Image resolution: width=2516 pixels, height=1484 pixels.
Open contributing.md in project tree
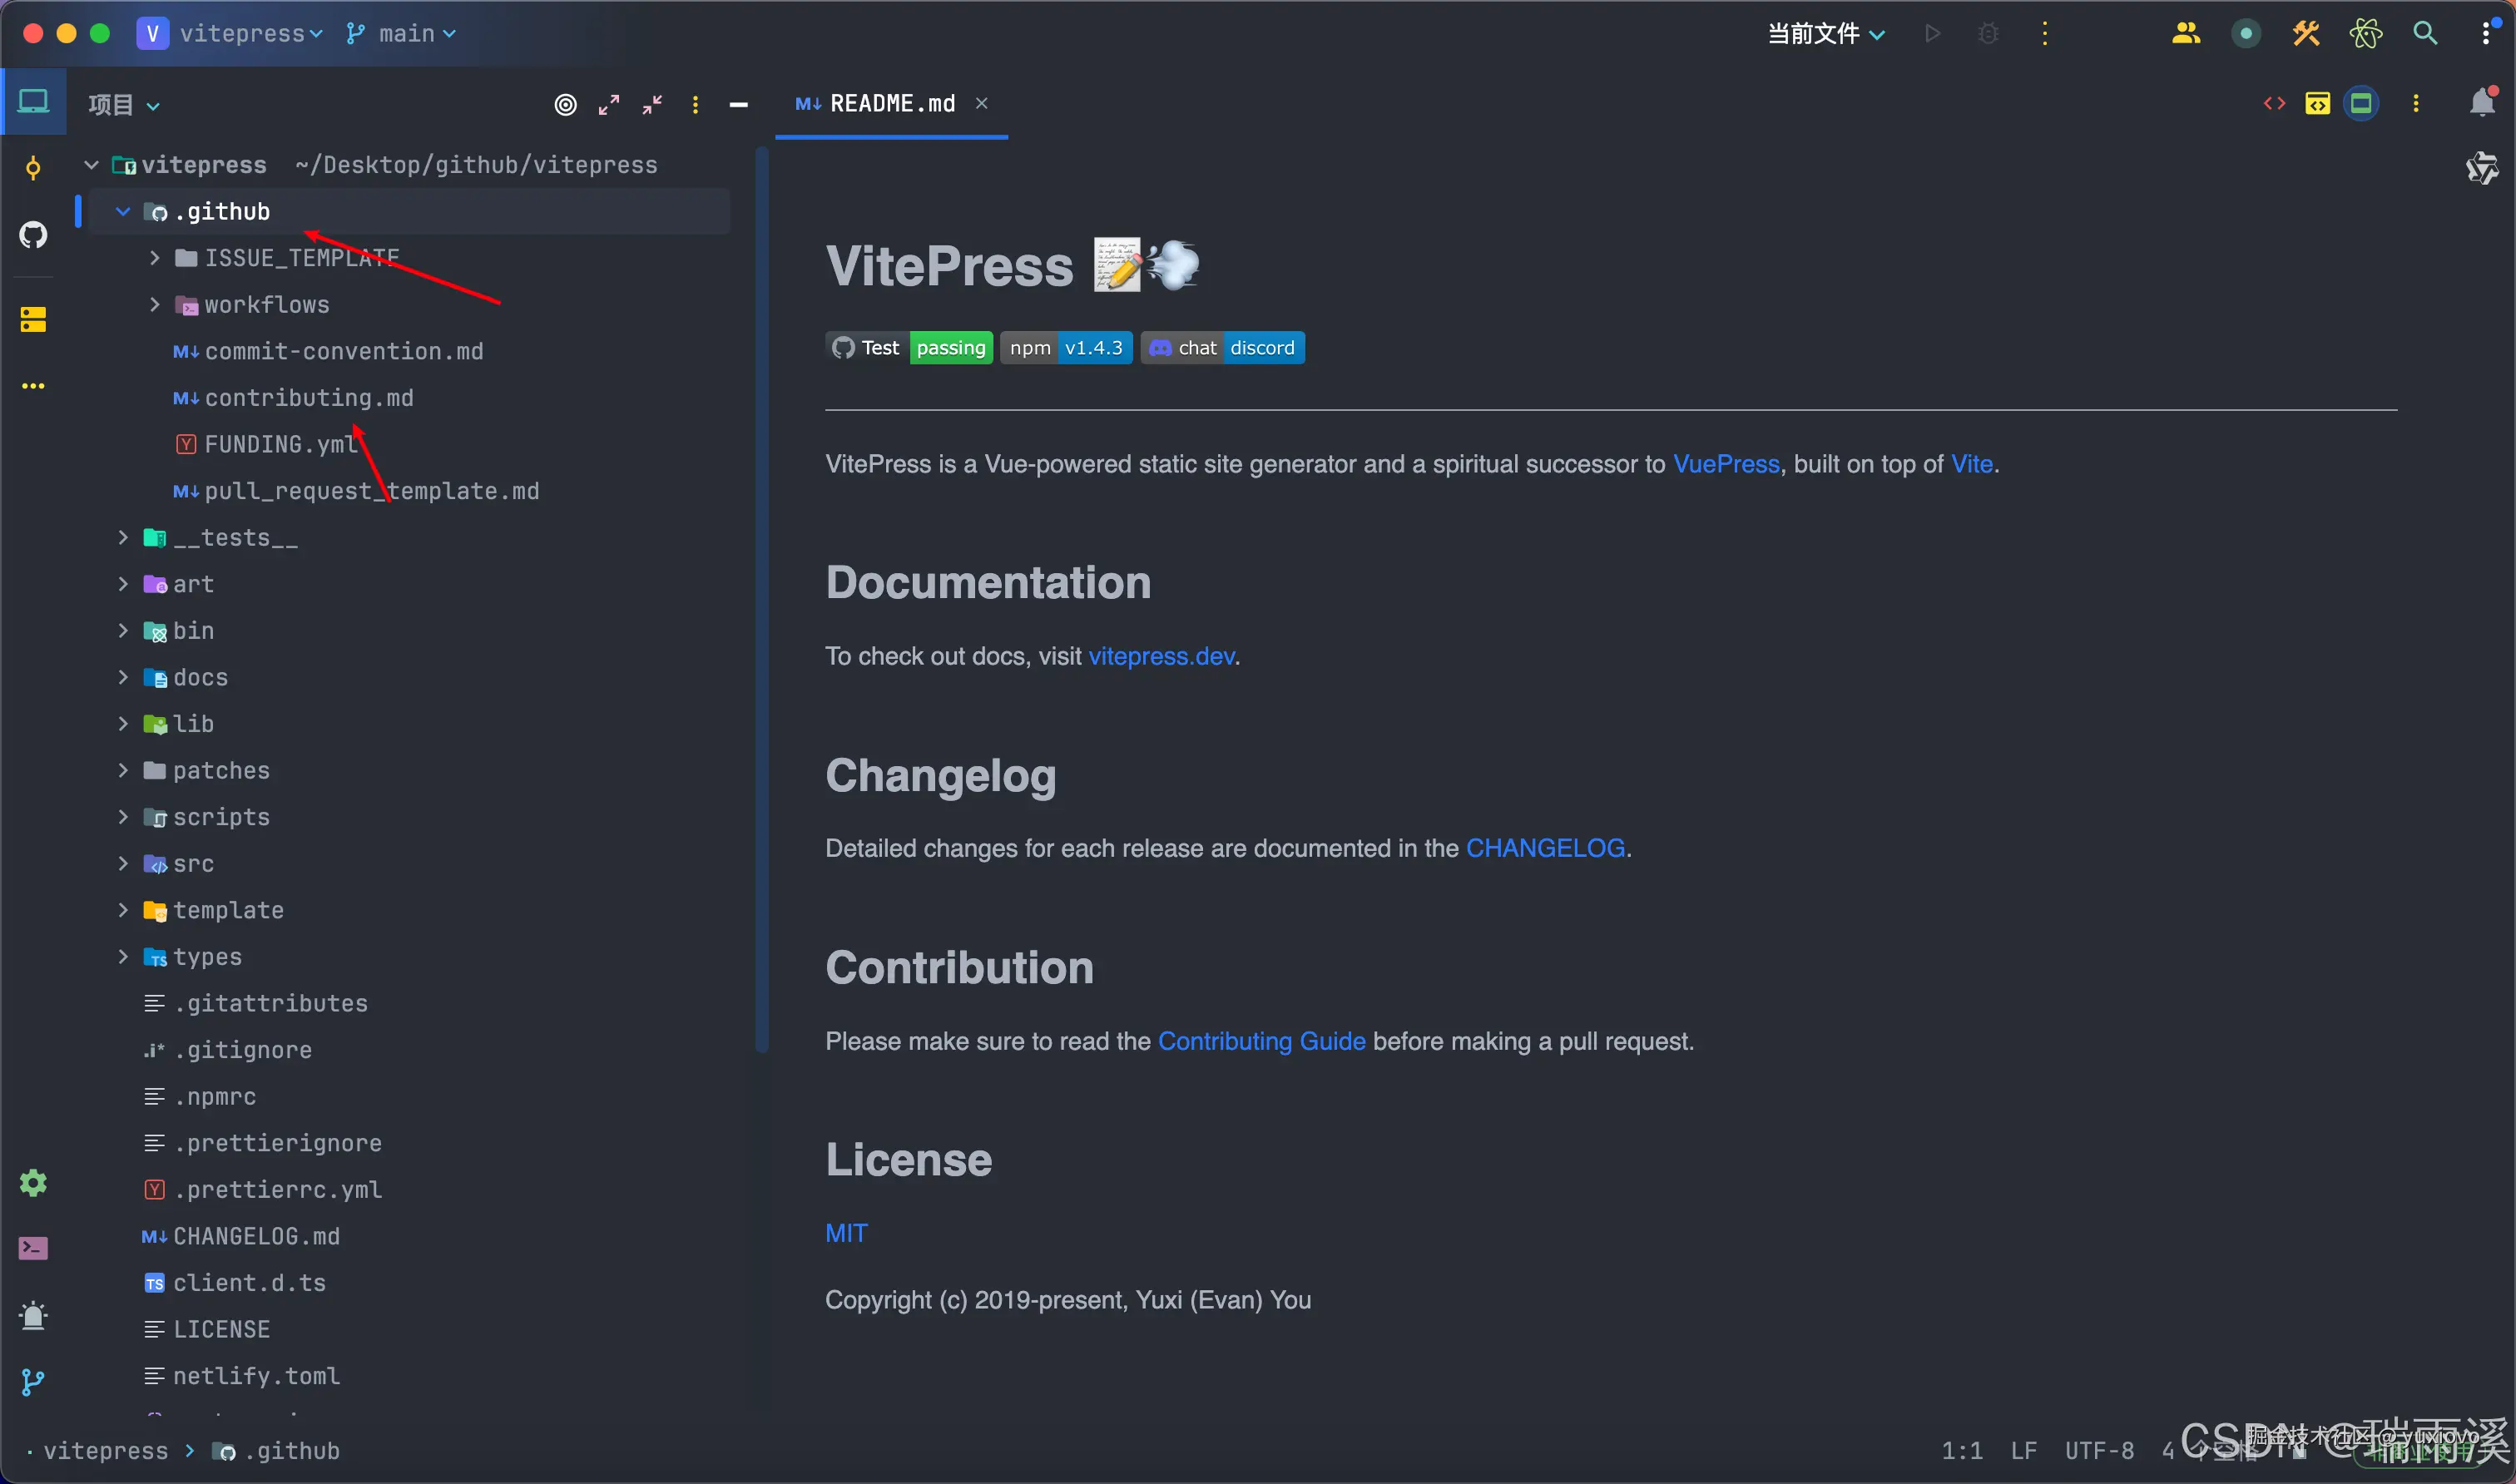click(x=308, y=398)
